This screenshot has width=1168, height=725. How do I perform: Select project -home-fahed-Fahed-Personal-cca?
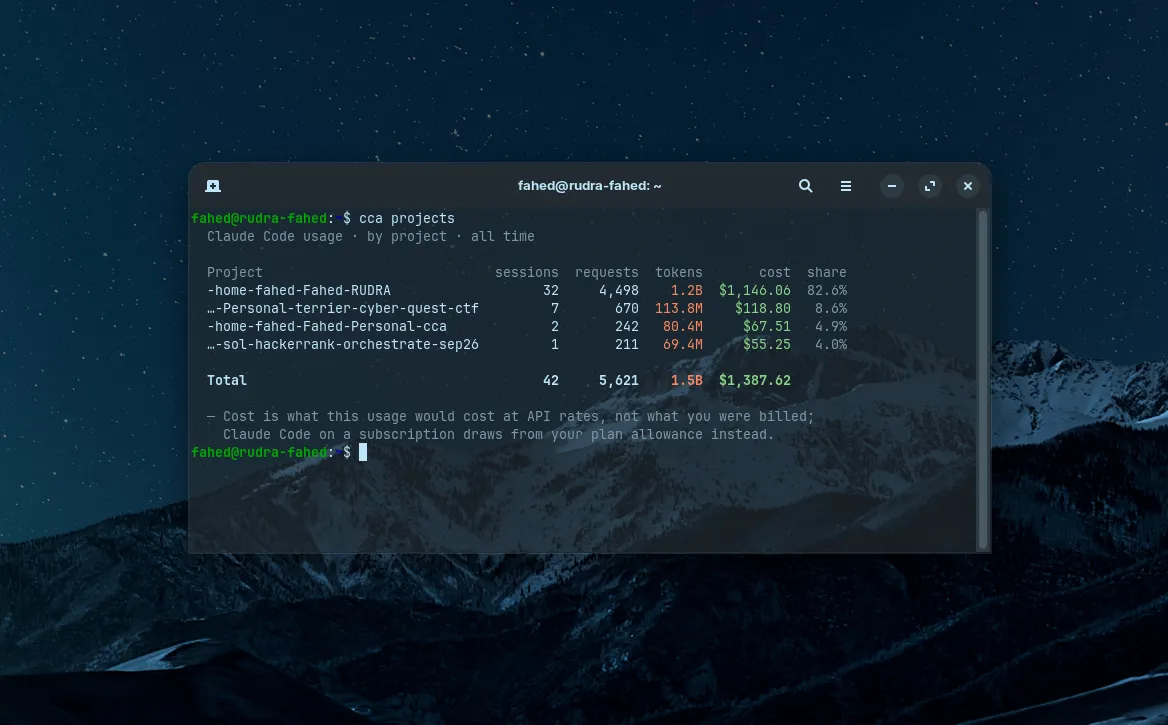(327, 326)
